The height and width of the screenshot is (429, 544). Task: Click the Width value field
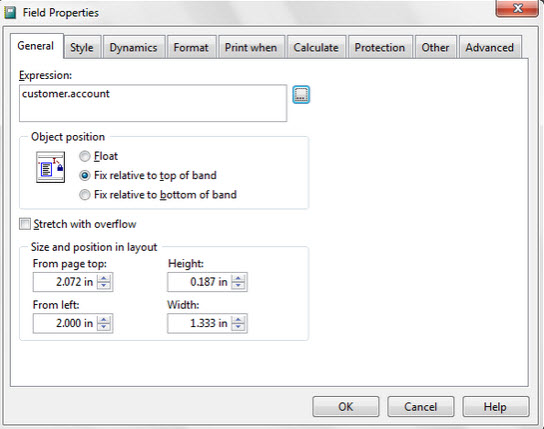(x=200, y=323)
